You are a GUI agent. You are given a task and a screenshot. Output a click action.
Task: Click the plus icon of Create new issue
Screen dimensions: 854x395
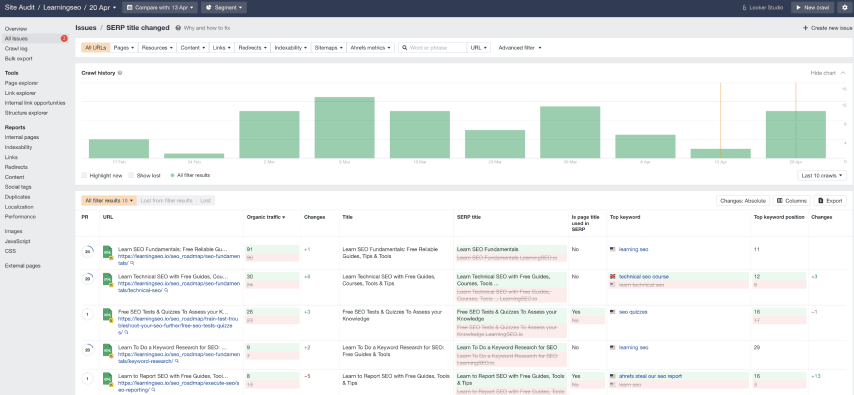point(806,28)
